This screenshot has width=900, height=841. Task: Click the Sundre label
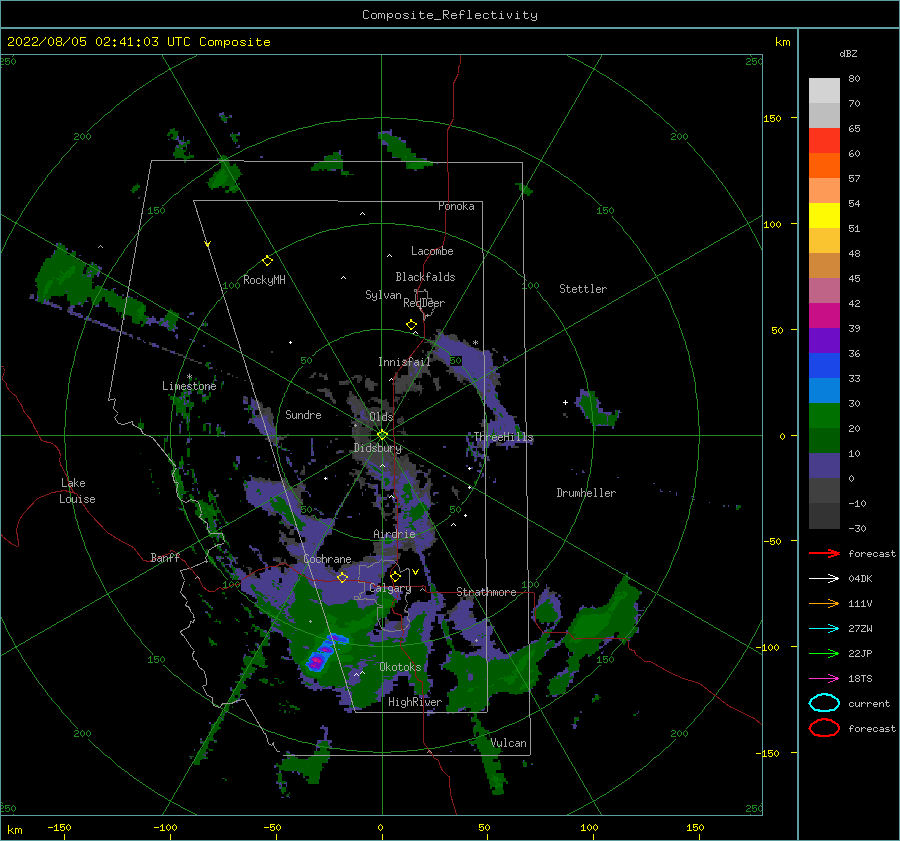304,414
